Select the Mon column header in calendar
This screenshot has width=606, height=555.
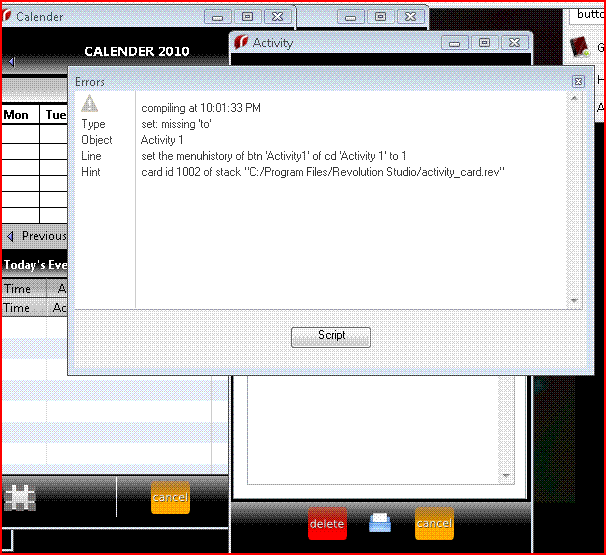click(x=20, y=115)
